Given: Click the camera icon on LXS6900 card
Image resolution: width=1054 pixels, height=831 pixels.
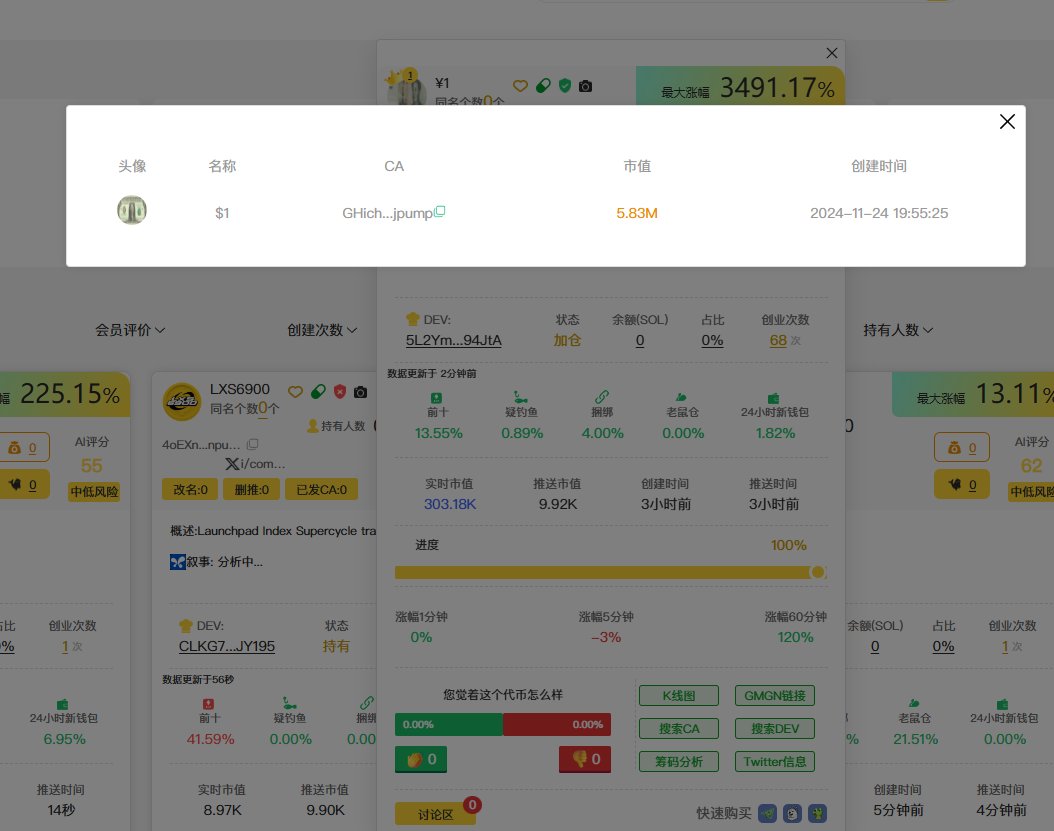Looking at the screenshot, I should (360, 392).
